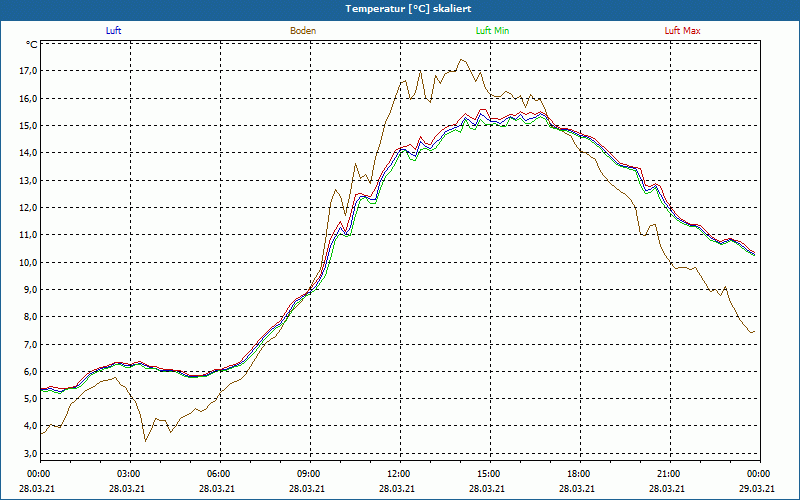800x500 pixels.
Task: Click the '9,0' y-axis value
Action: pos(31,290)
